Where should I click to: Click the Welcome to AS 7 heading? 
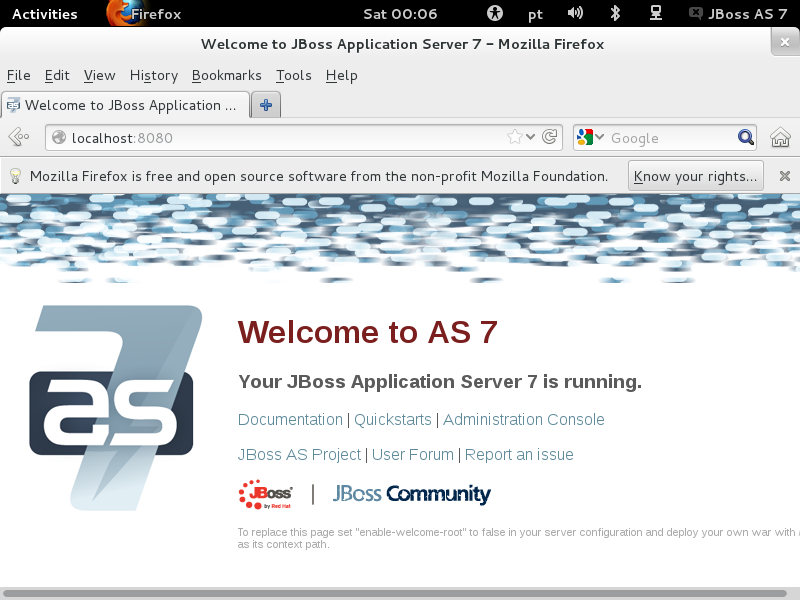click(367, 332)
